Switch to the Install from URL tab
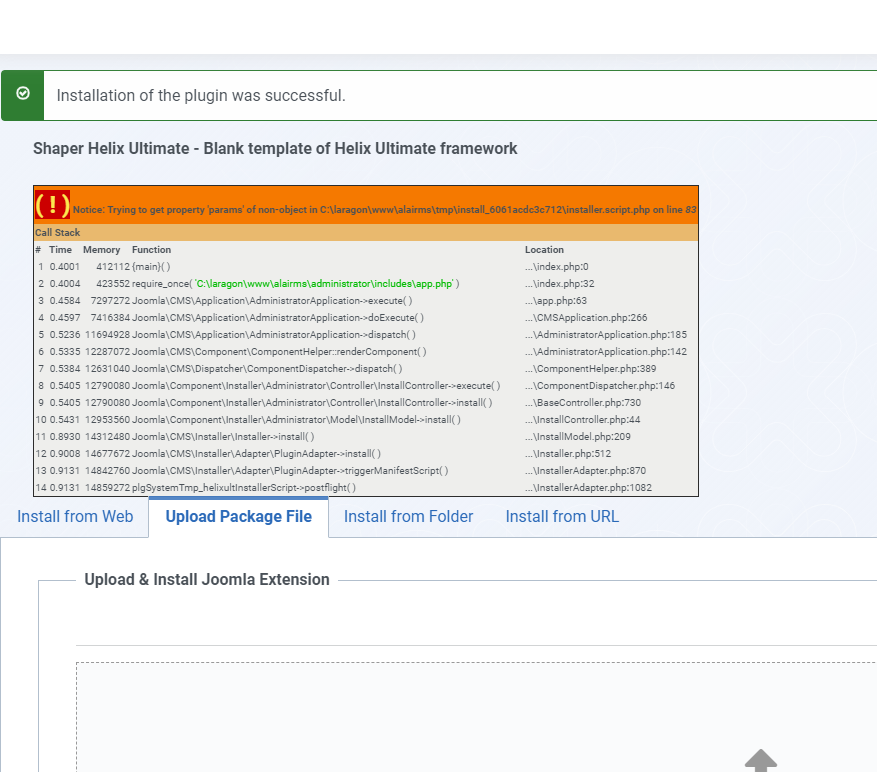877x772 pixels. point(562,516)
